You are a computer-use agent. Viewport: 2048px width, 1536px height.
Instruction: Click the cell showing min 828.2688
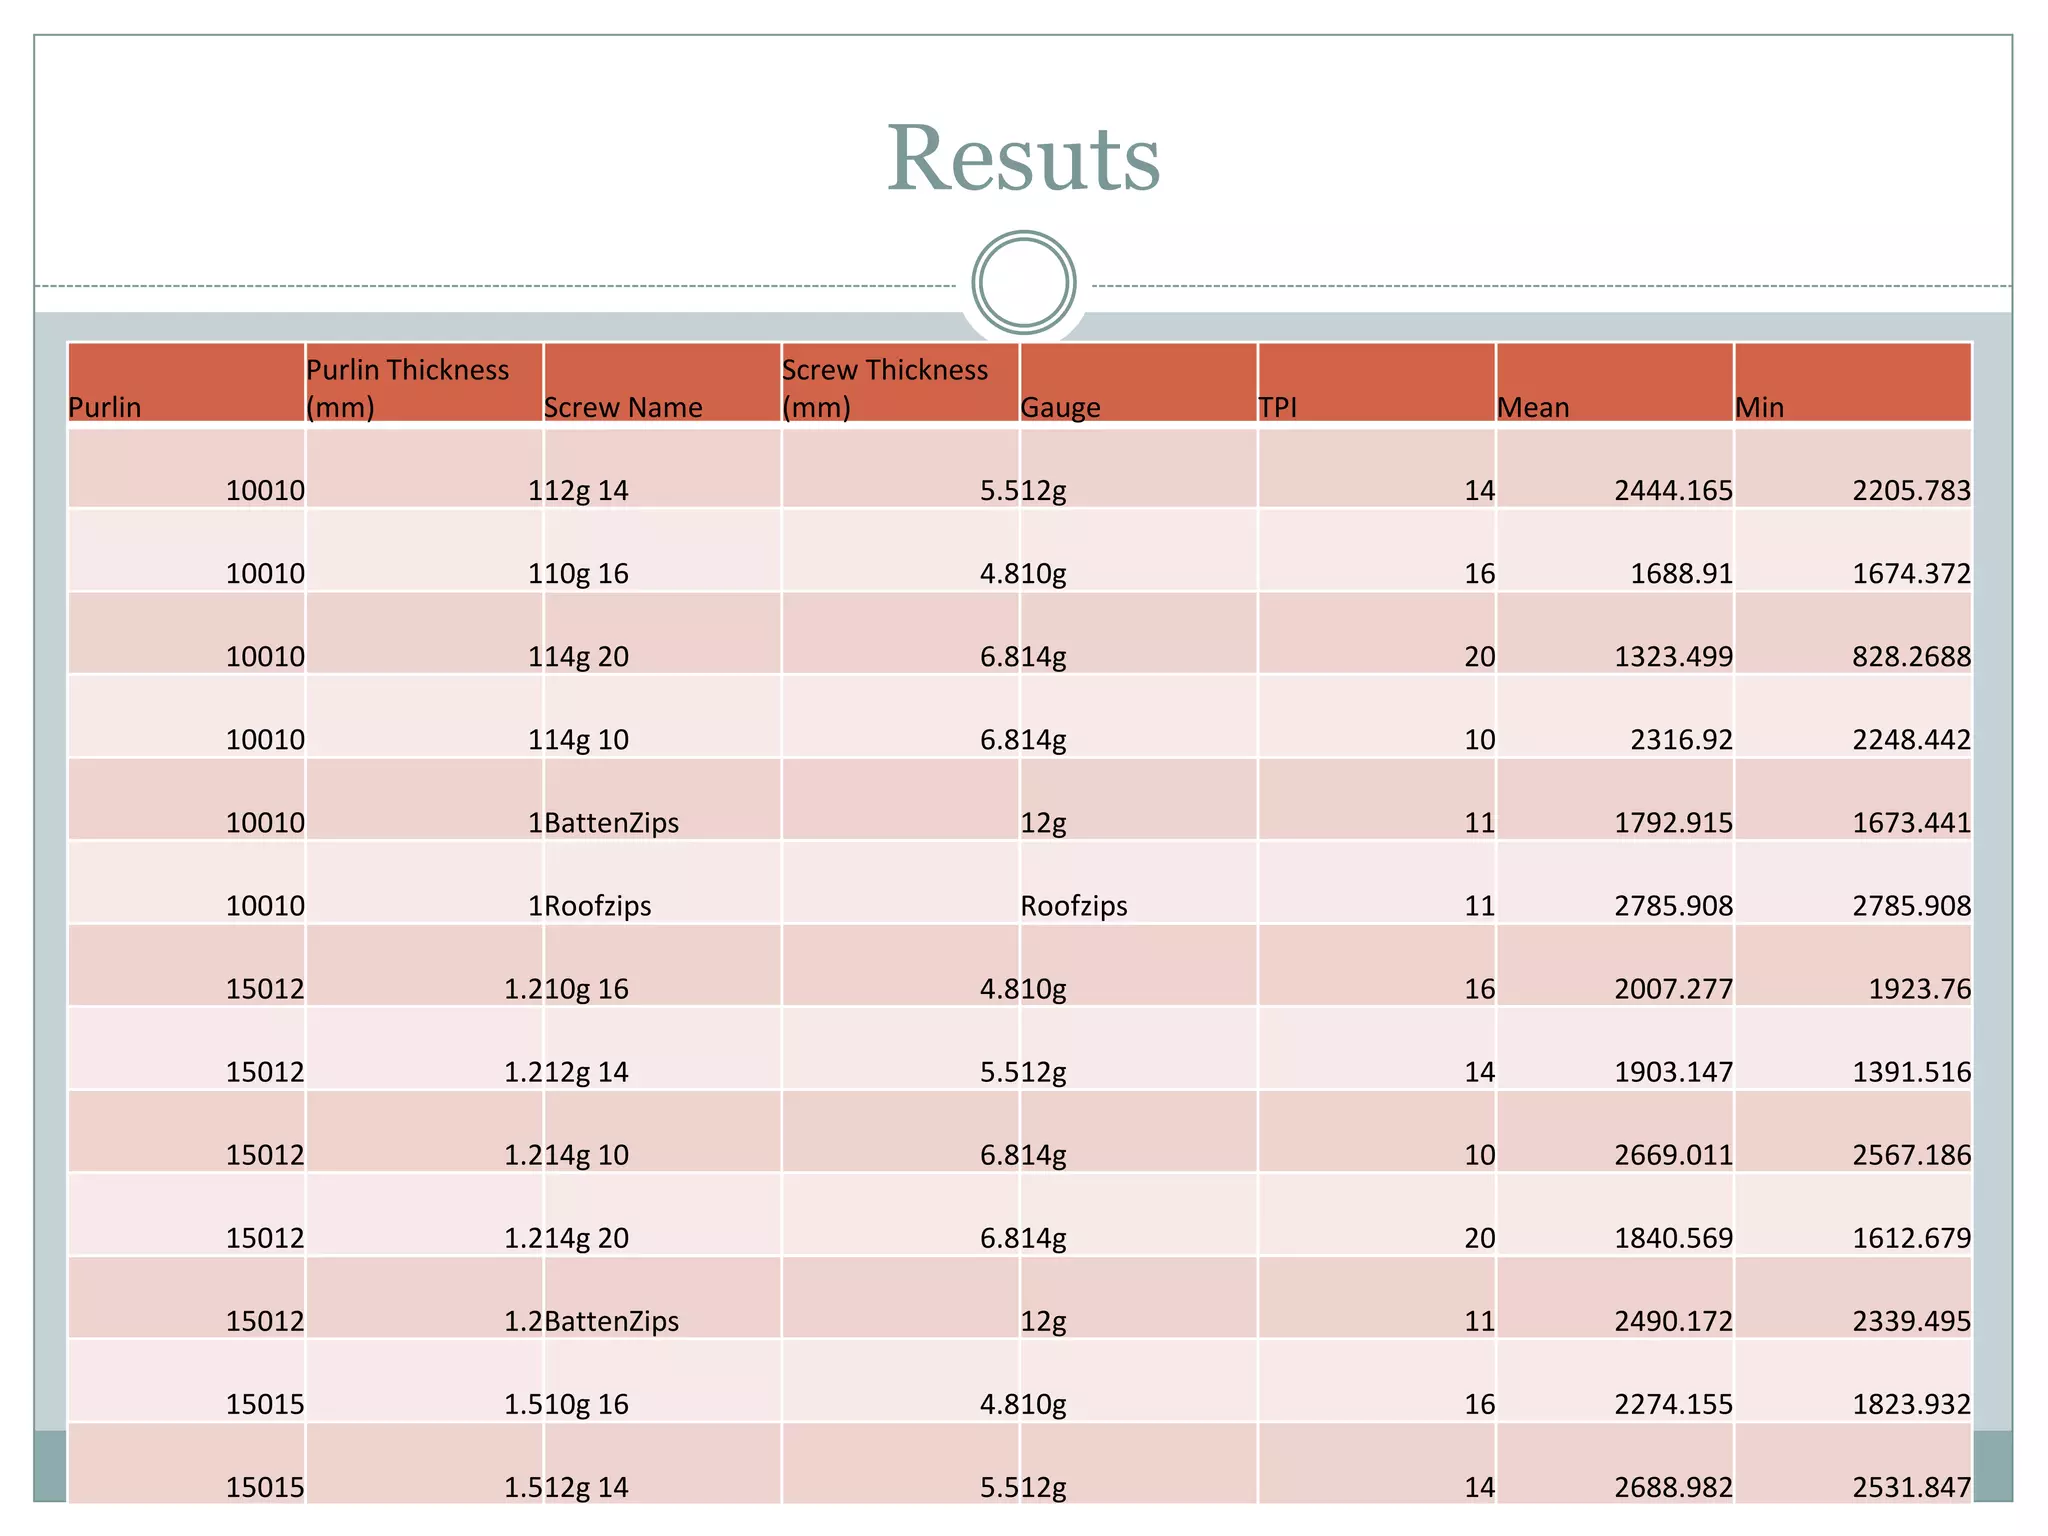[1853, 633]
